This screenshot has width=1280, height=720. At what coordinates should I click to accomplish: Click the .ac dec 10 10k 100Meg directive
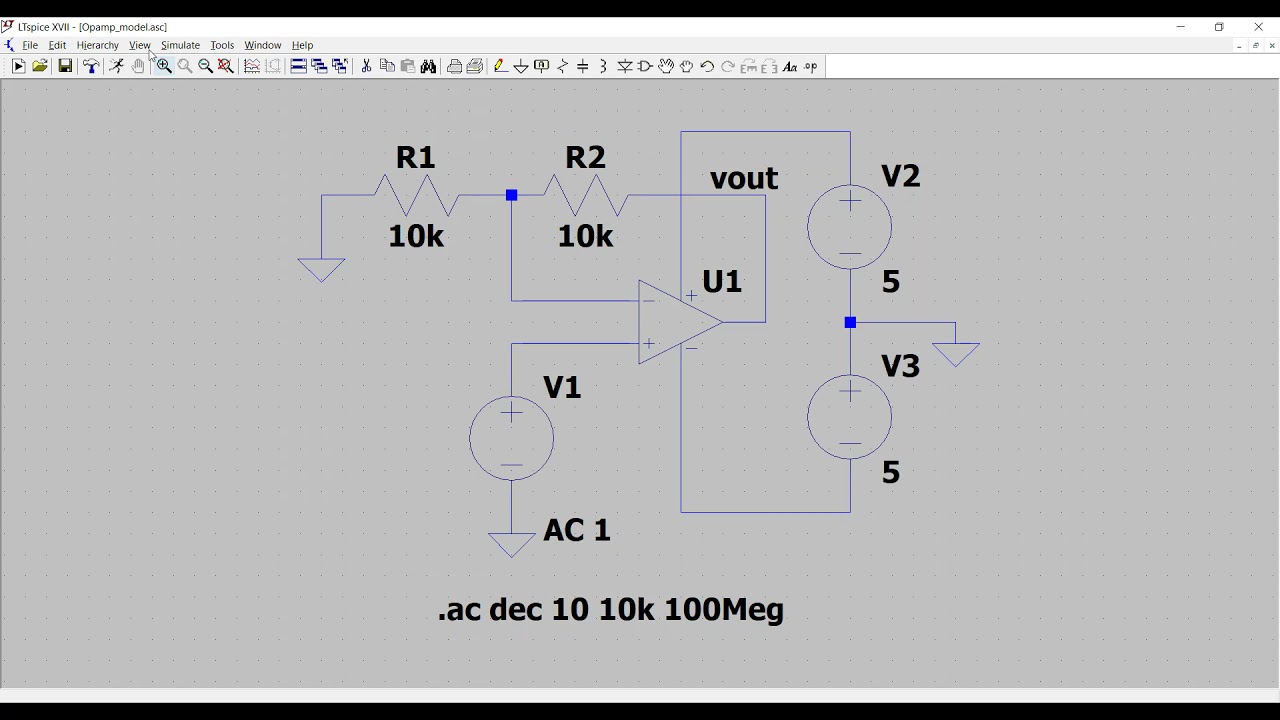pyautogui.click(x=611, y=609)
